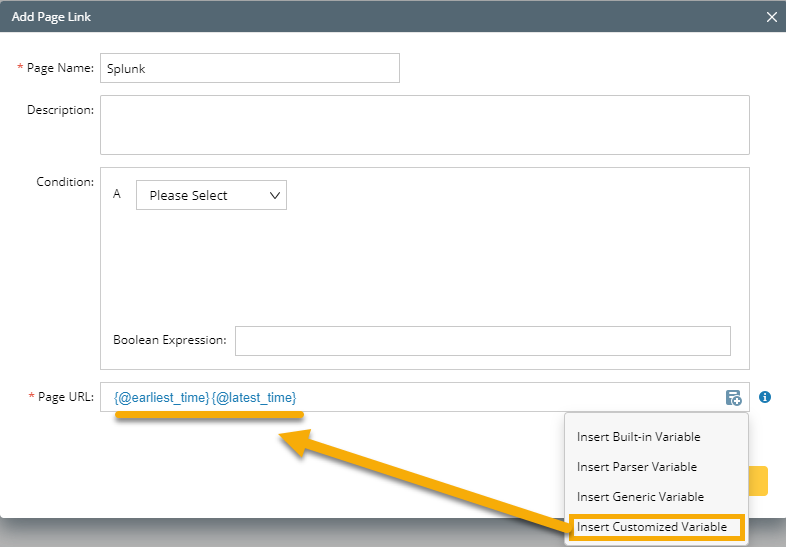The image size is (786, 547).
Task: Click the Boolean Expression label text
Action: click(170, 340)
